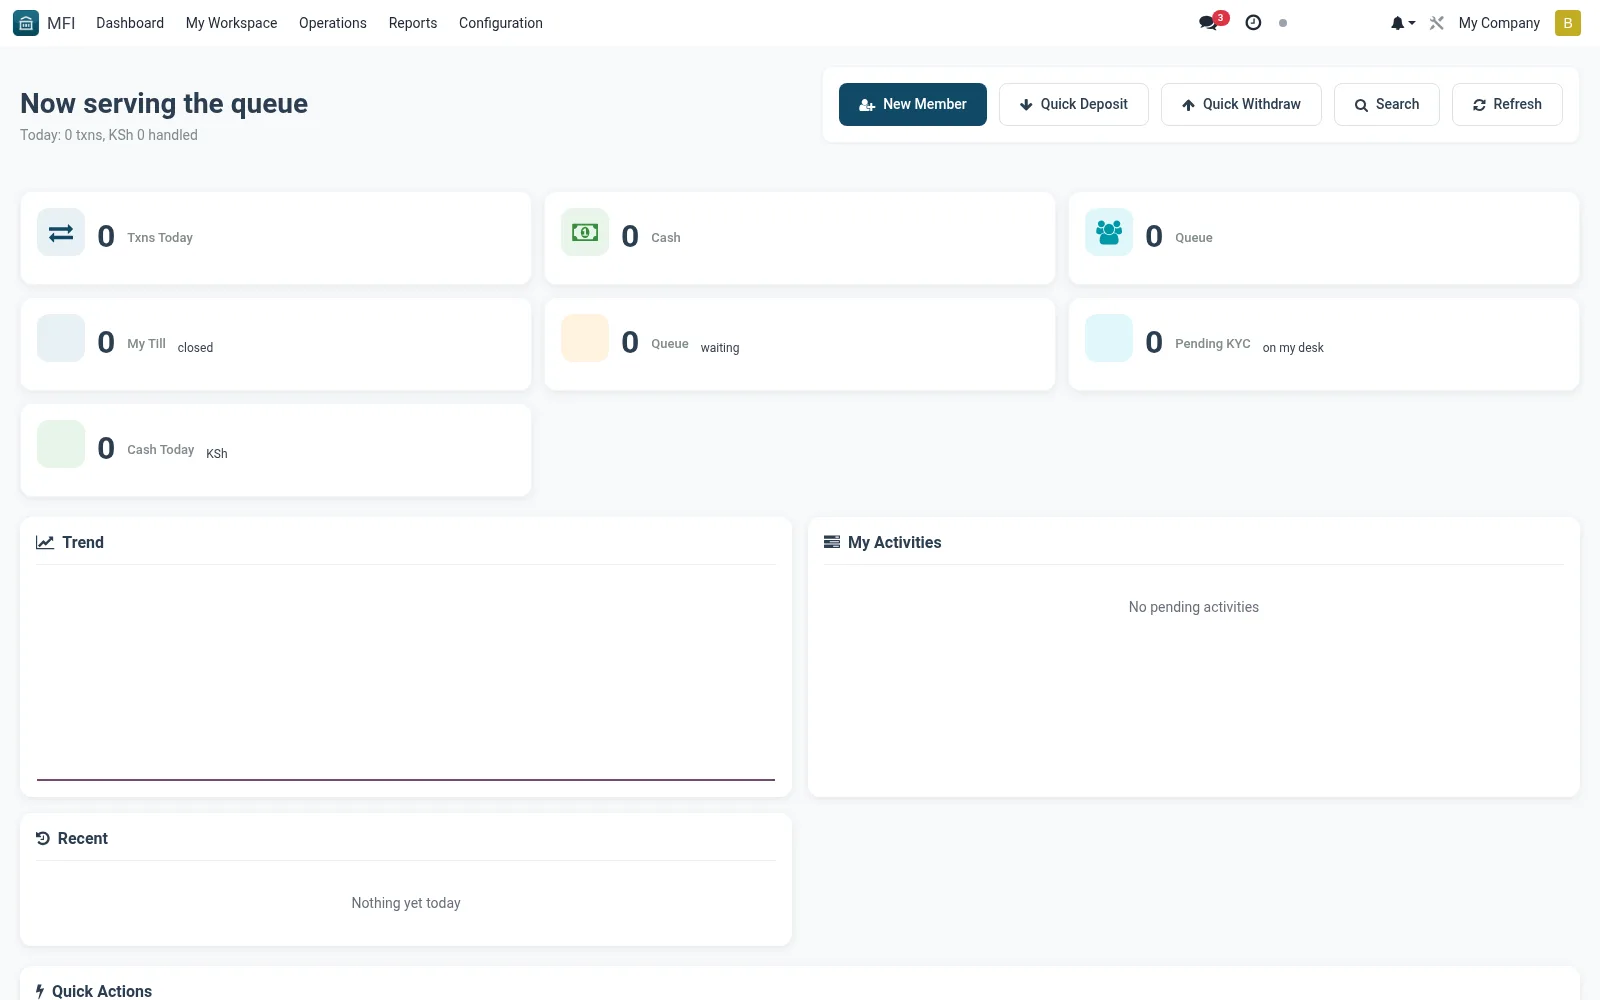Open the activities clock icon

pos(1253,23)
